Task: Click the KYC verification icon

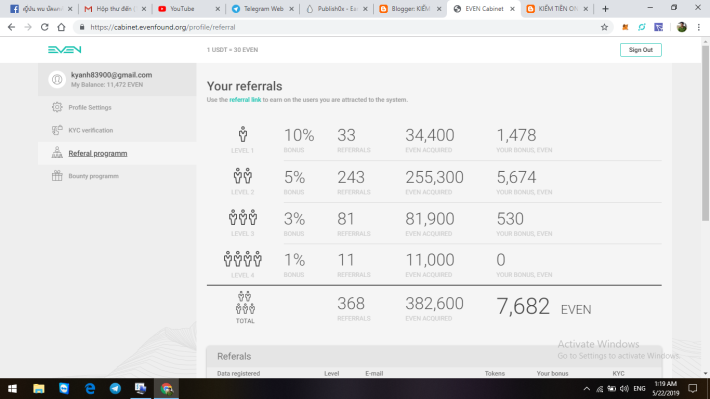Action: pyautogui.click(x=57, y=130)
